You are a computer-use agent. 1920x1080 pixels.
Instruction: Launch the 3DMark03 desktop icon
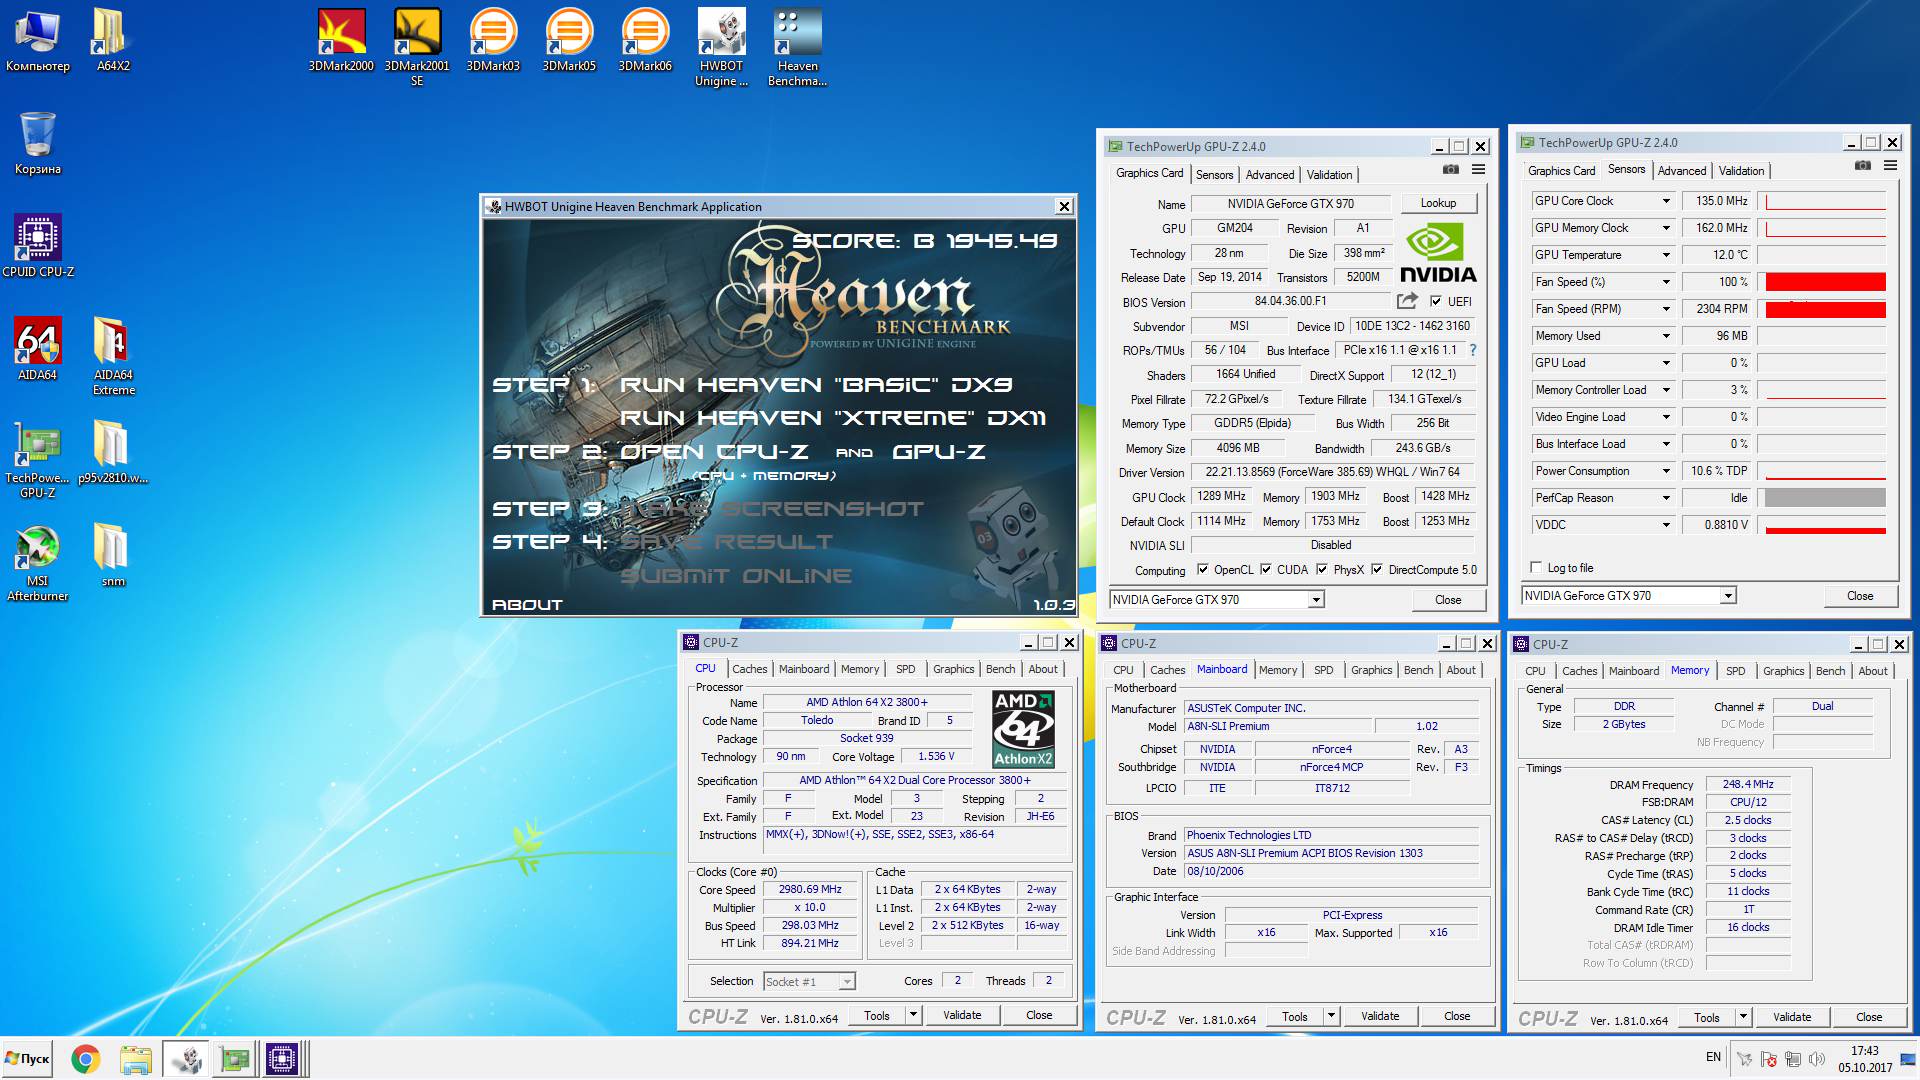[493, 40]
